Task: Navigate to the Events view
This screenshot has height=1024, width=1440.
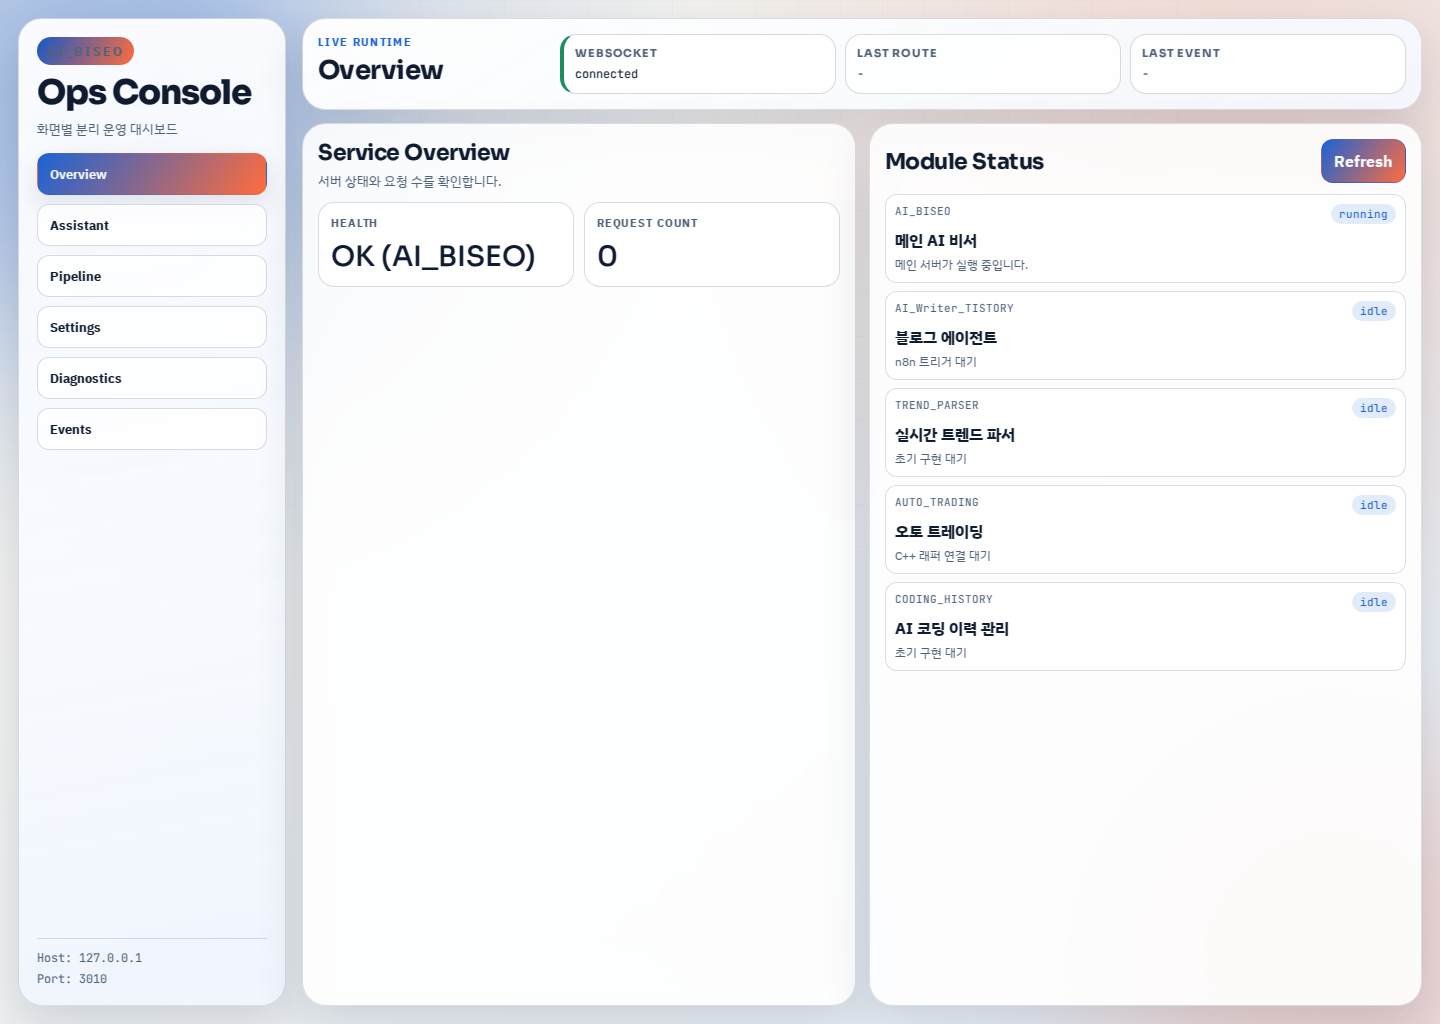Action: coord(151,428)
